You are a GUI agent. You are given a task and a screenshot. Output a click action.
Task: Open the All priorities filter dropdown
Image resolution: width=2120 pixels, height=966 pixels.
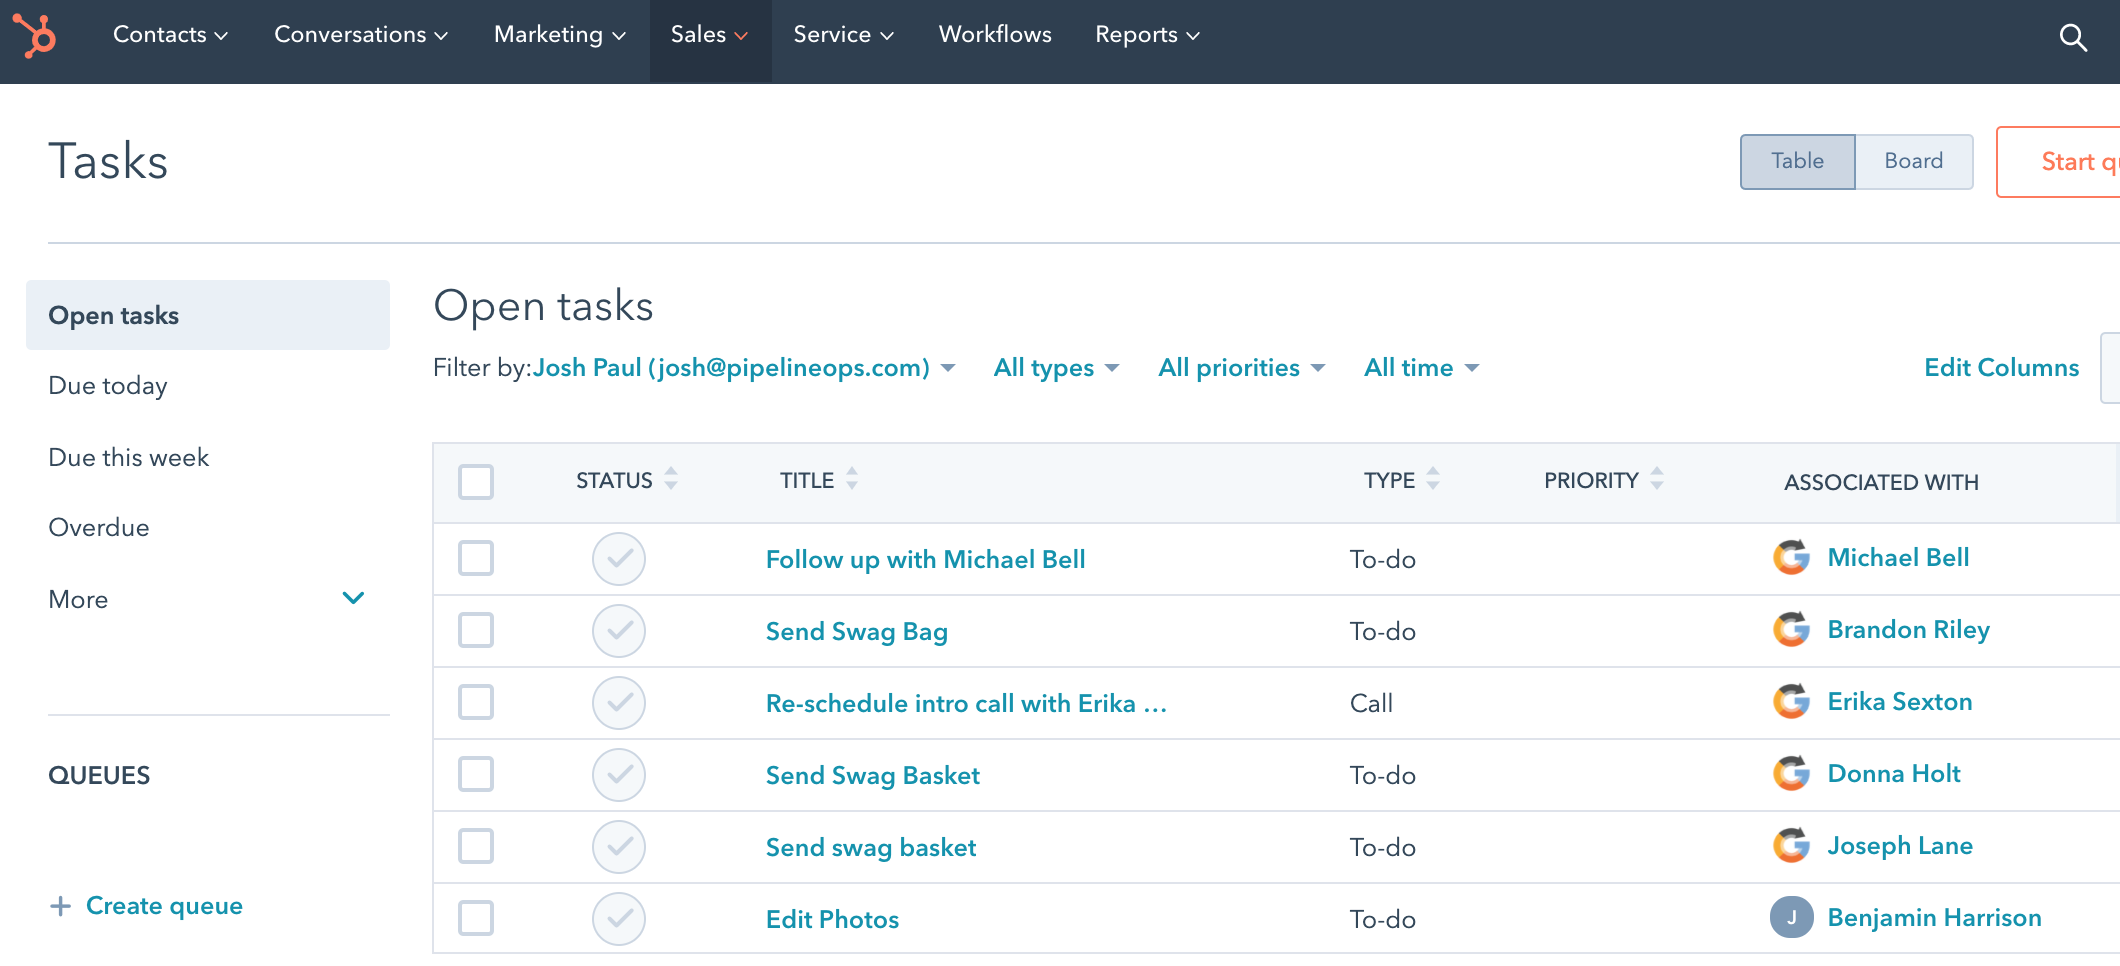(1241, 368)
